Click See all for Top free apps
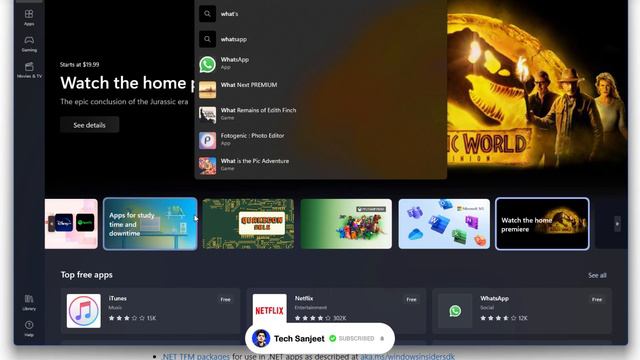 [597, 276]
